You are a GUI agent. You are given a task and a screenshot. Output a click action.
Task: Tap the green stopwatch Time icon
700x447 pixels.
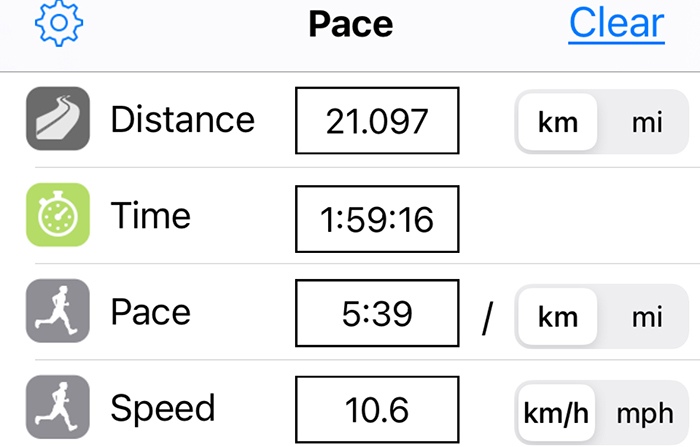pos(58,215)
